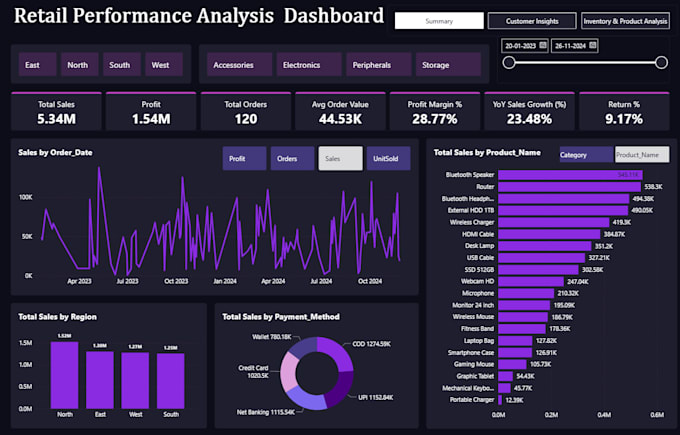Screen dimensions: 680x435
Task: Click the Wireless Charger bar
Action: 554,222
